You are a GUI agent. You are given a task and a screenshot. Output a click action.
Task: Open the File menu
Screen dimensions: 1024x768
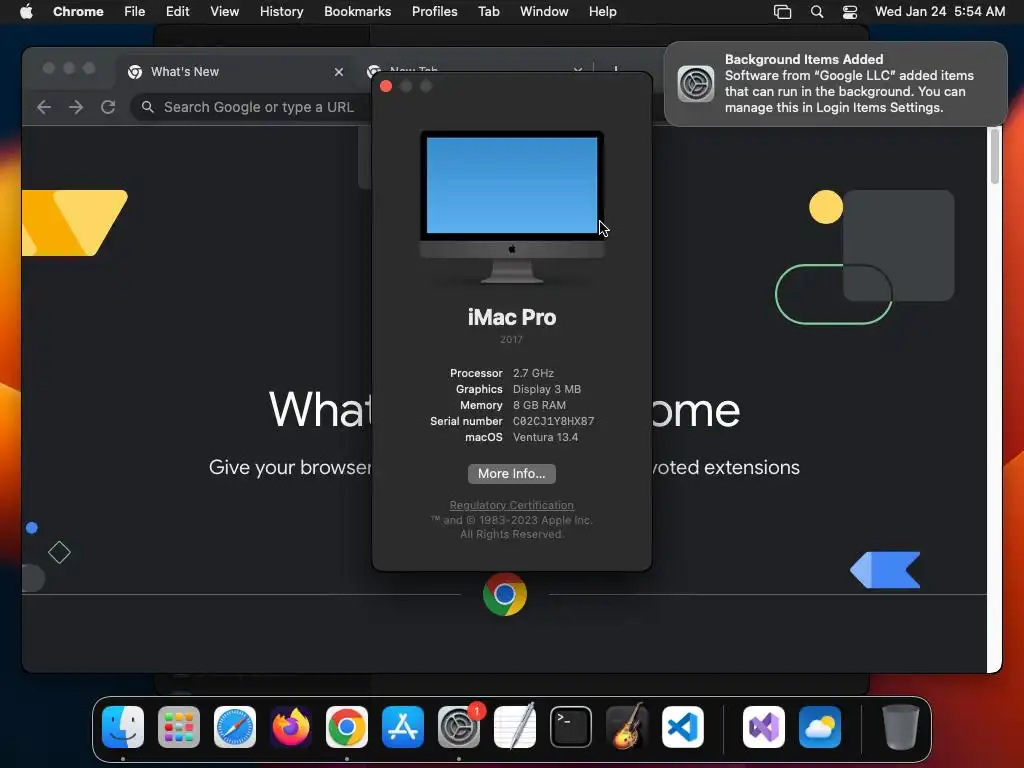pyautogui.click(x=135, y=12)
